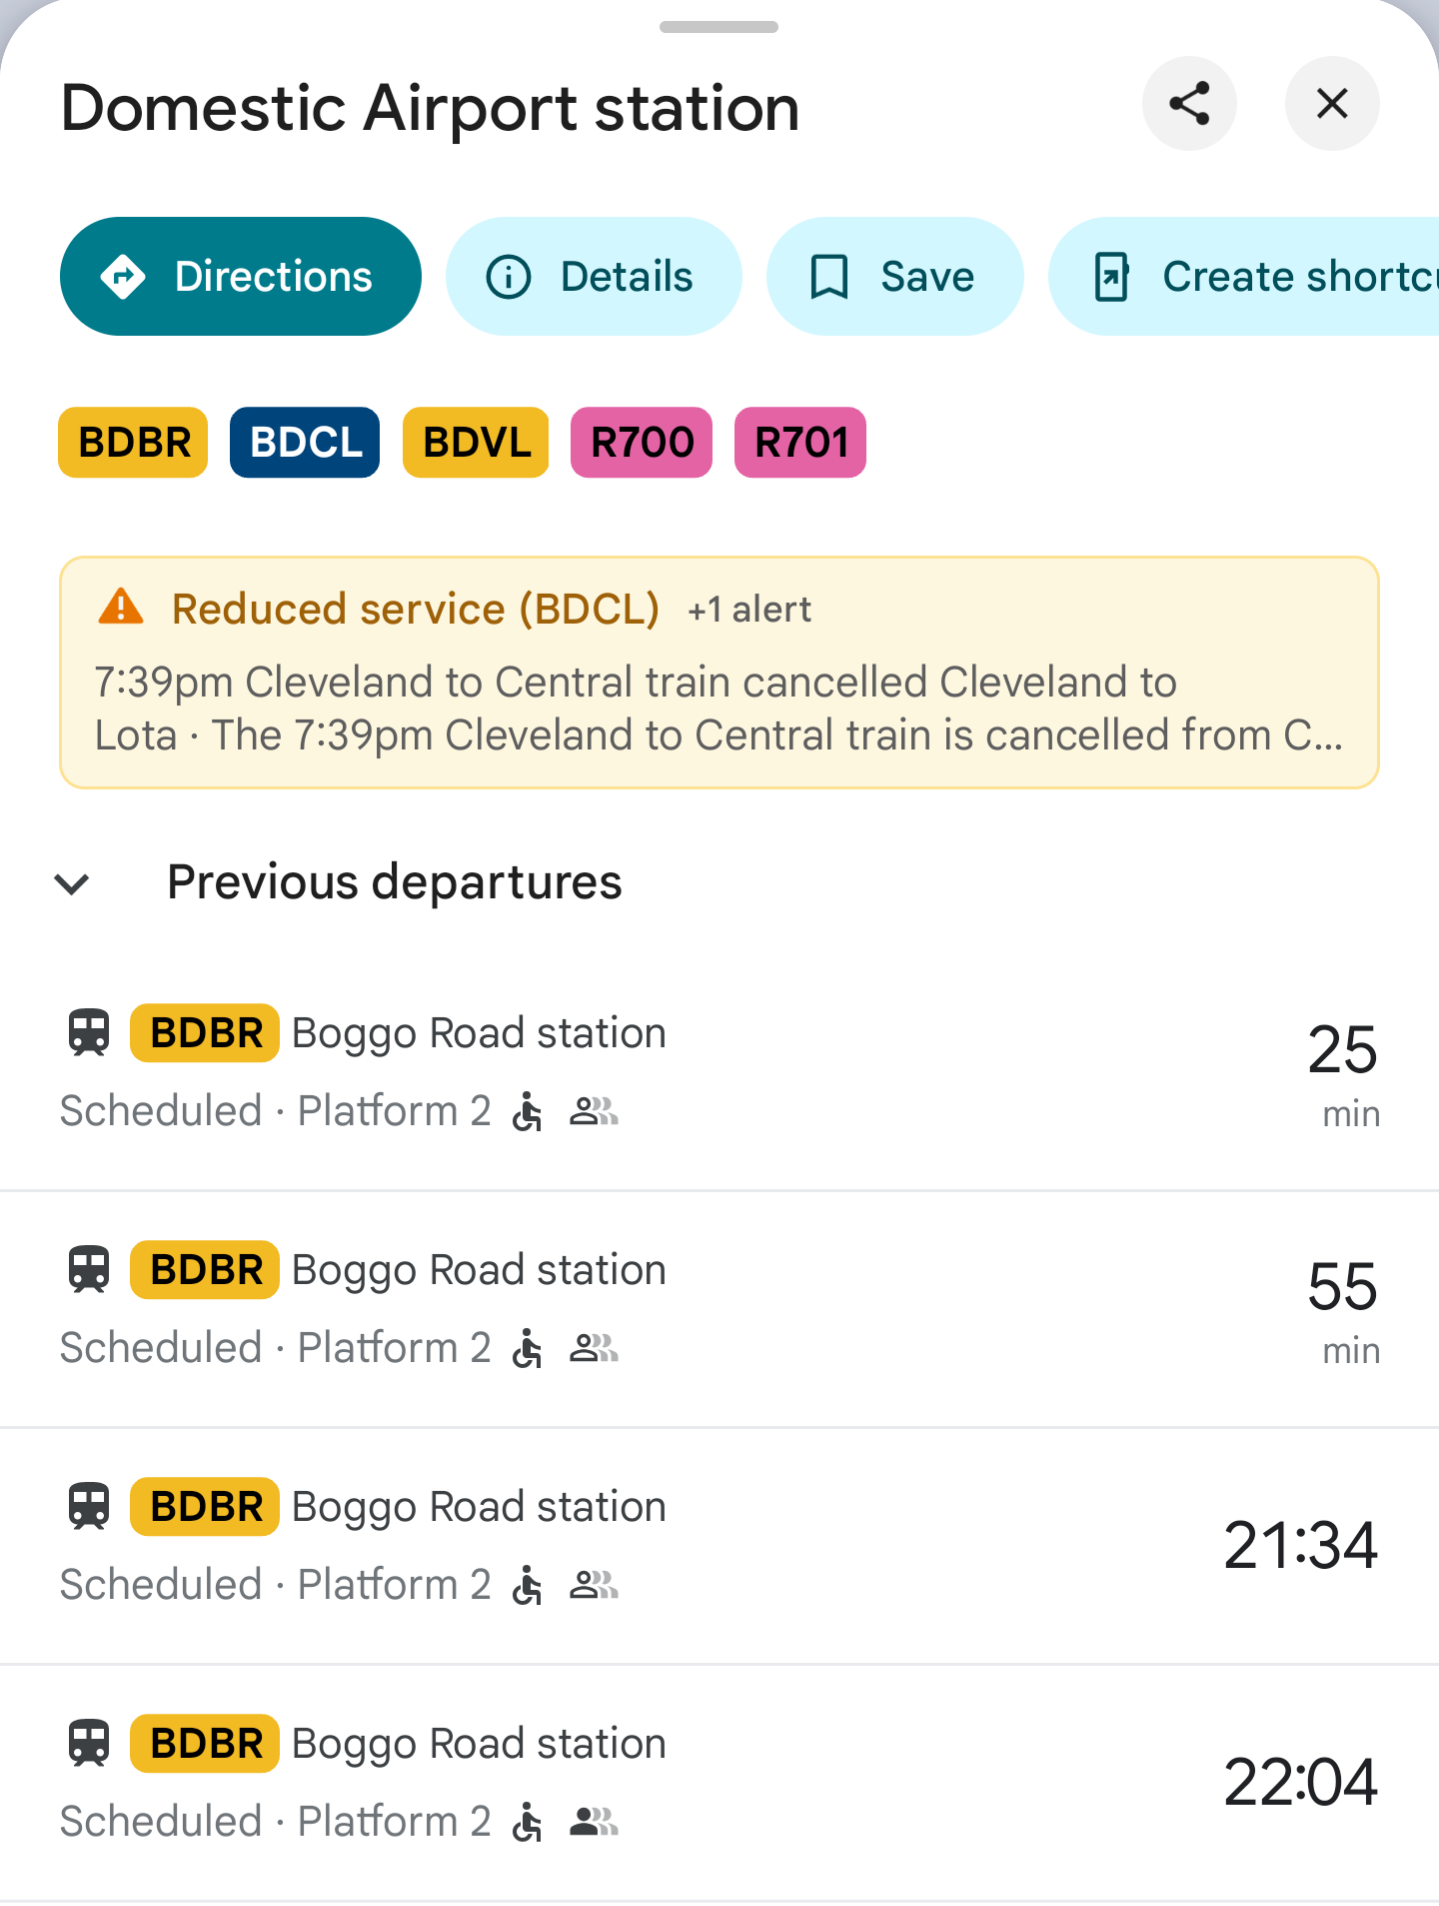
Task: Tap train icon of 22:04 departure
Action: [x=89, y=1744]
